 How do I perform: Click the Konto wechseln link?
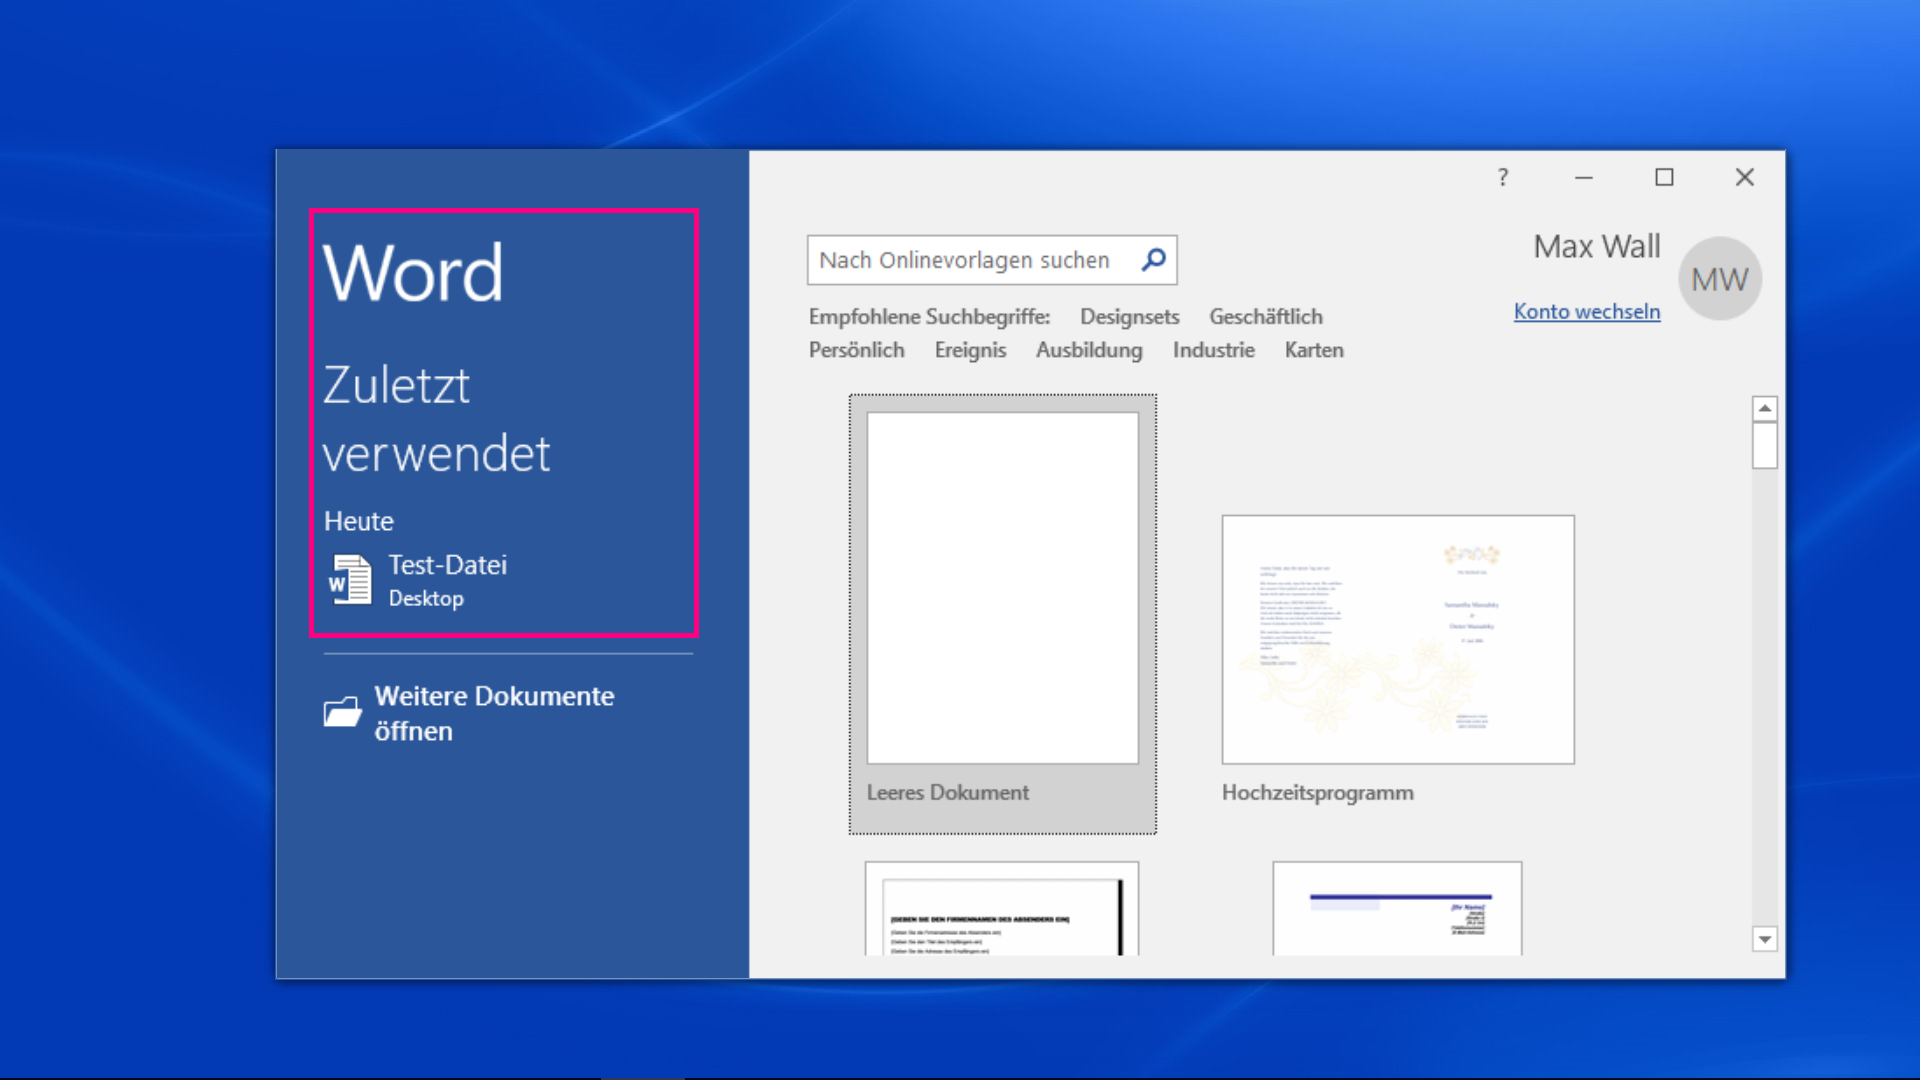1586,312
